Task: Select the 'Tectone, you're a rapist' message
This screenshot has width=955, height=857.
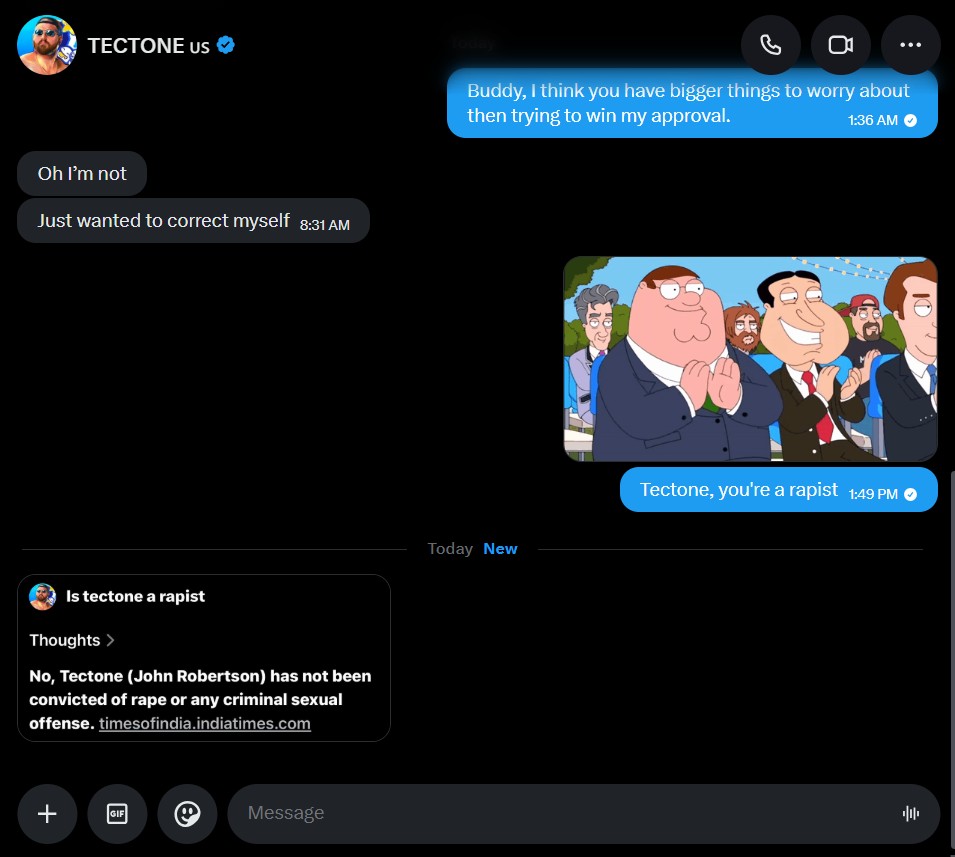Action: [778, 490]
